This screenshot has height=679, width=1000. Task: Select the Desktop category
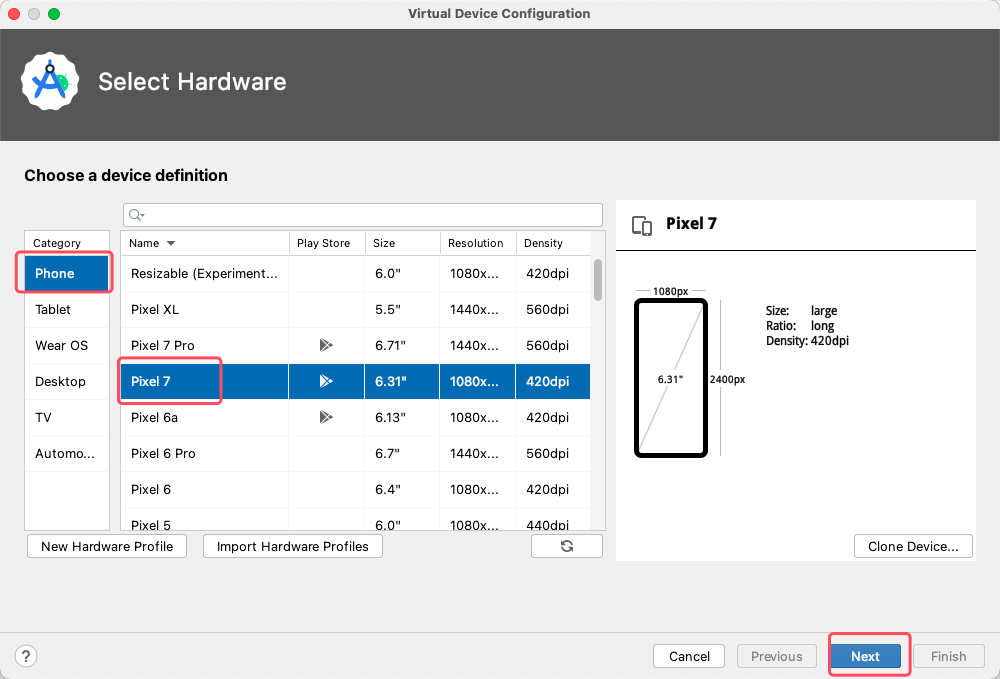click(66, 382)
